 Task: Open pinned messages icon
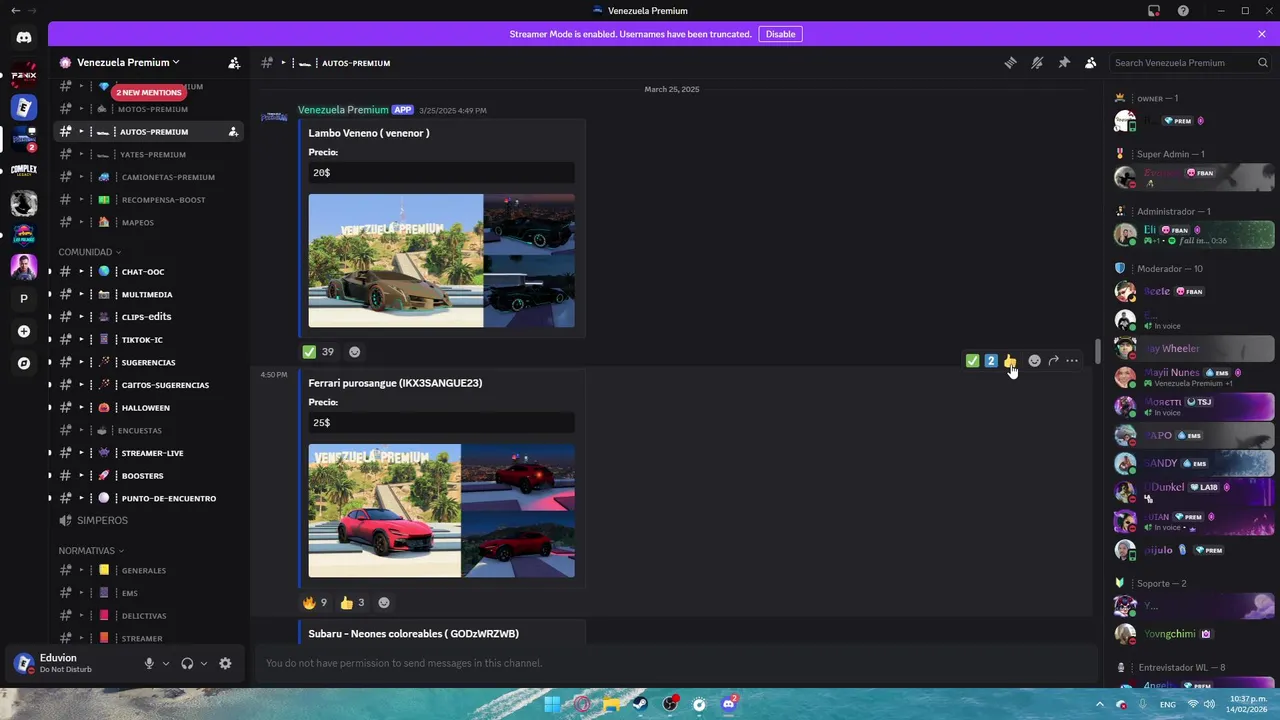pos(1064,63)
